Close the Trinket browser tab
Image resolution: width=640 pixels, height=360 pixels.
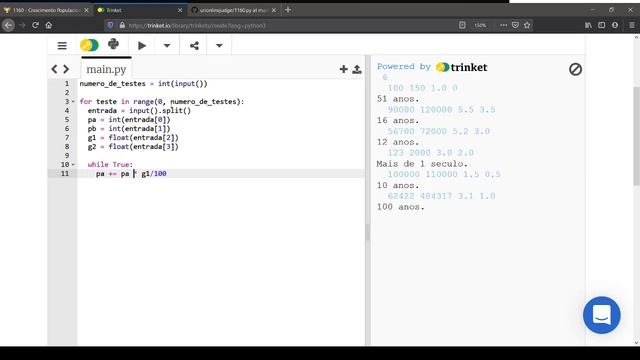click(180, 10)
